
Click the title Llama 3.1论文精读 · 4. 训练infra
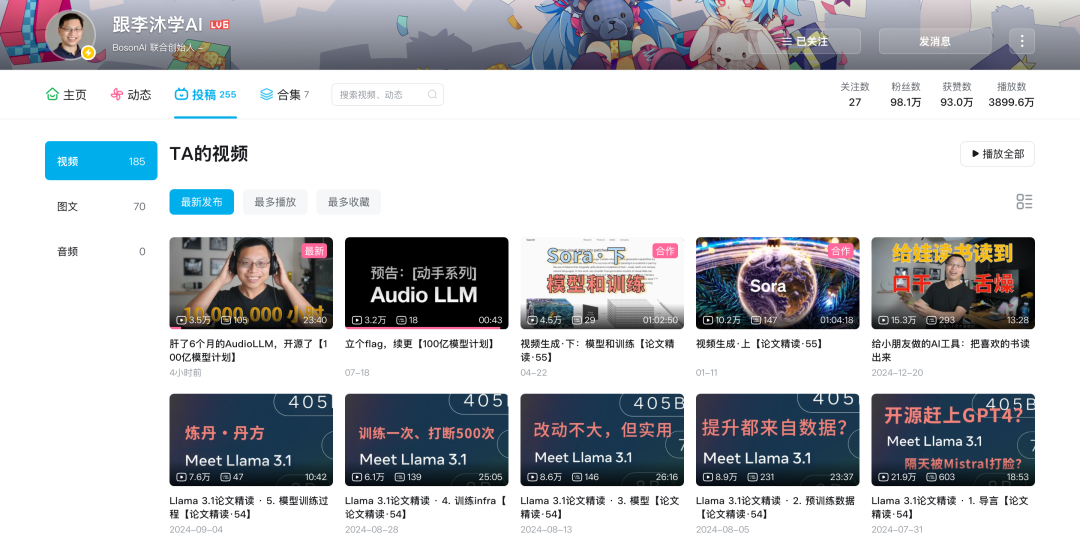[x=426, y=507]
